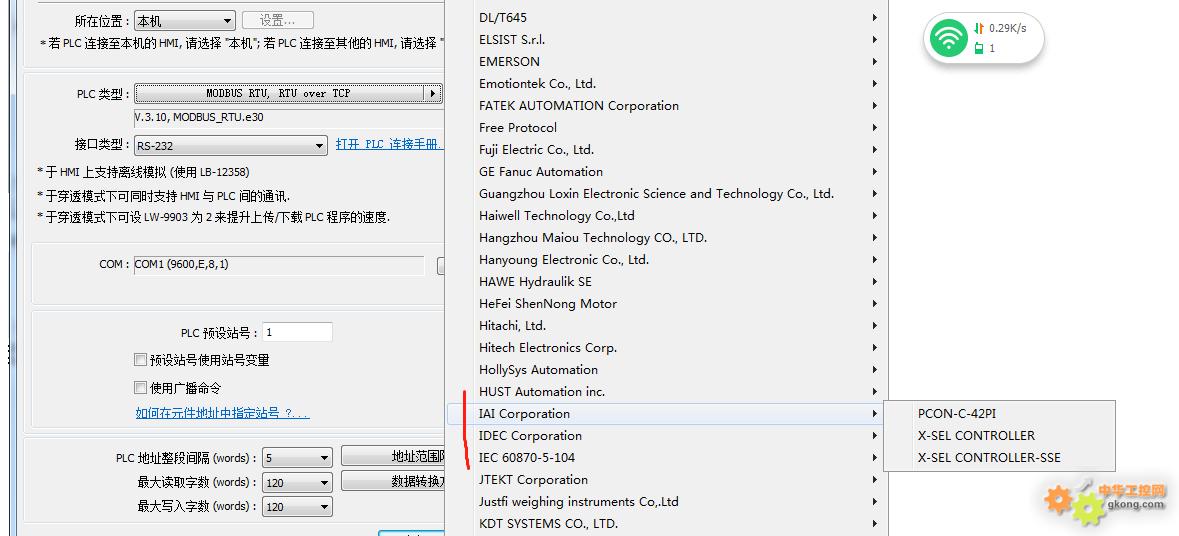Expand the EMERSON submenu arrow
The image size is (1179, 536).
click(x=875, y=62)
